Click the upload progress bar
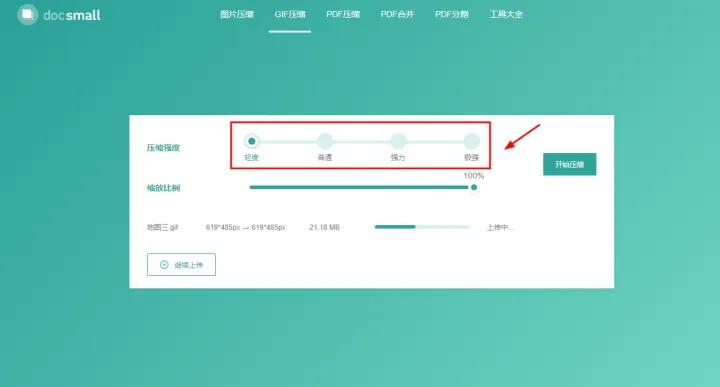This screenshot has height=387, width=720. (x=422, y=227)
